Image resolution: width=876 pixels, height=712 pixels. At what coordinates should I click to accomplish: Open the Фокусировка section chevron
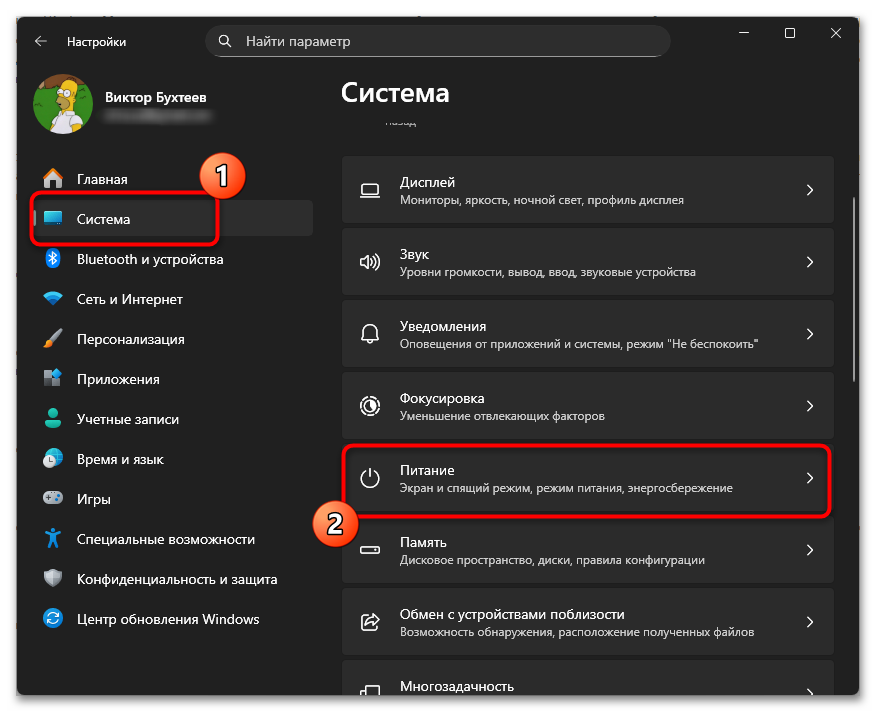coord(810,406)
